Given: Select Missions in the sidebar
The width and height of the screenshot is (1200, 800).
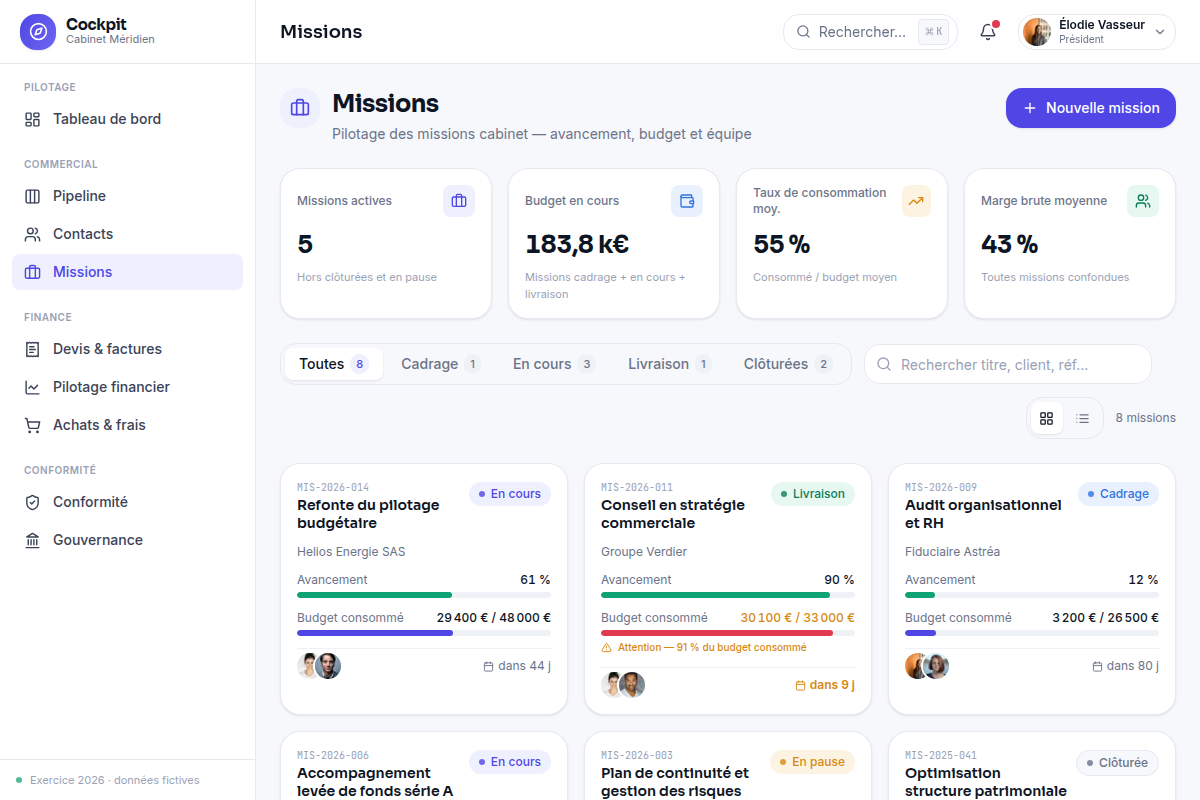Looking at the screenshot, I should tap(127, 272).
